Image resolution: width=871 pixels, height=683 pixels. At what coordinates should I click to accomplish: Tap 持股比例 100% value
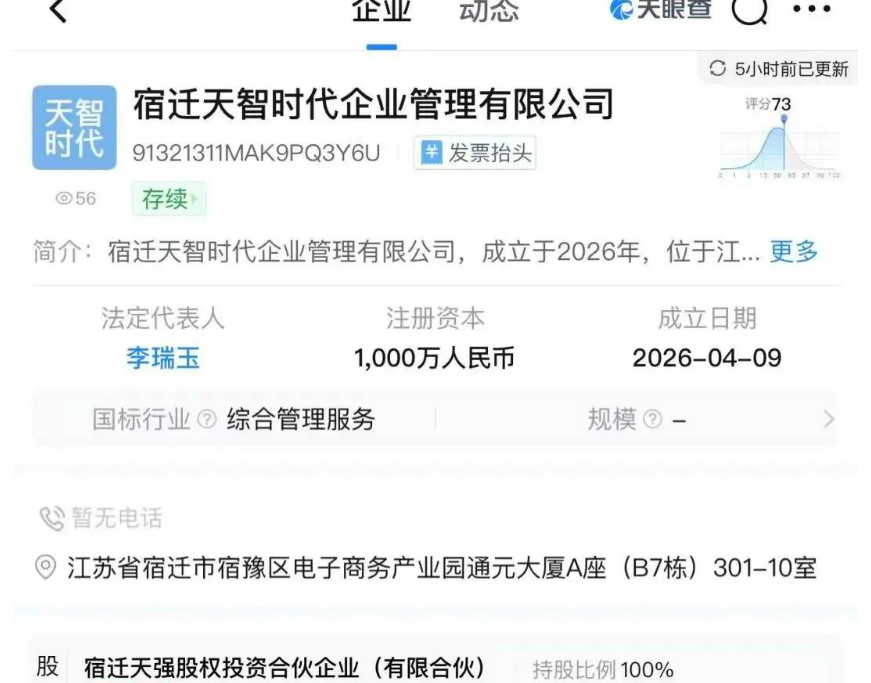[x=603, y=670]
